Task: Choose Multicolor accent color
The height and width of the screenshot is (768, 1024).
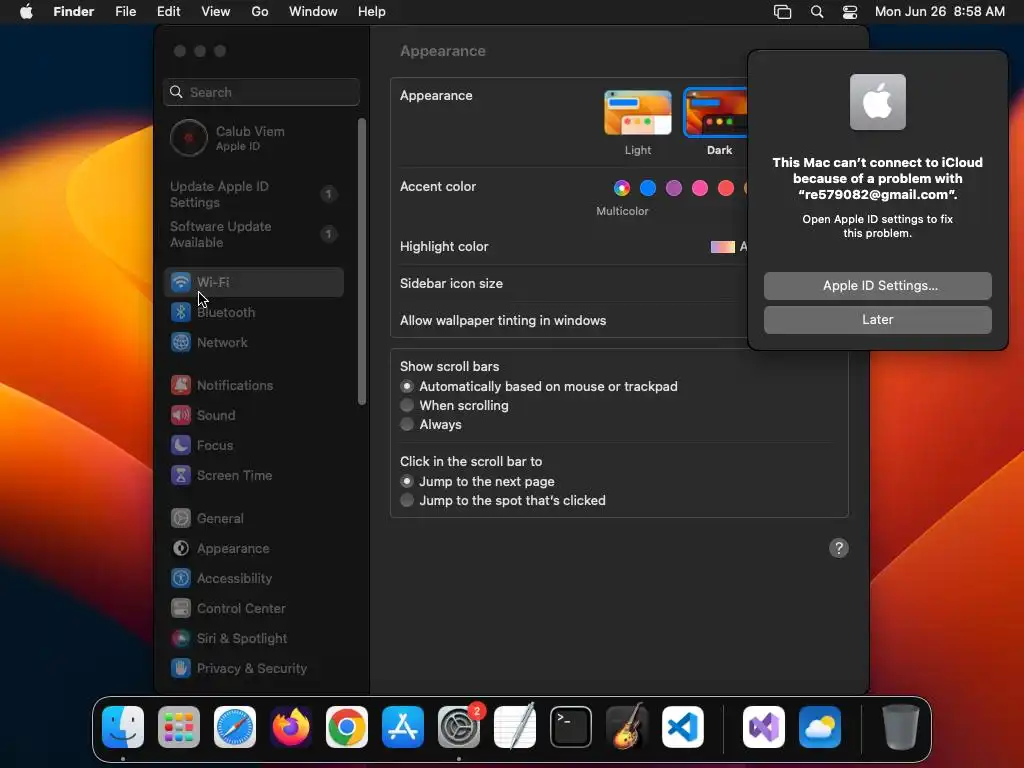Action: point(622,188)
